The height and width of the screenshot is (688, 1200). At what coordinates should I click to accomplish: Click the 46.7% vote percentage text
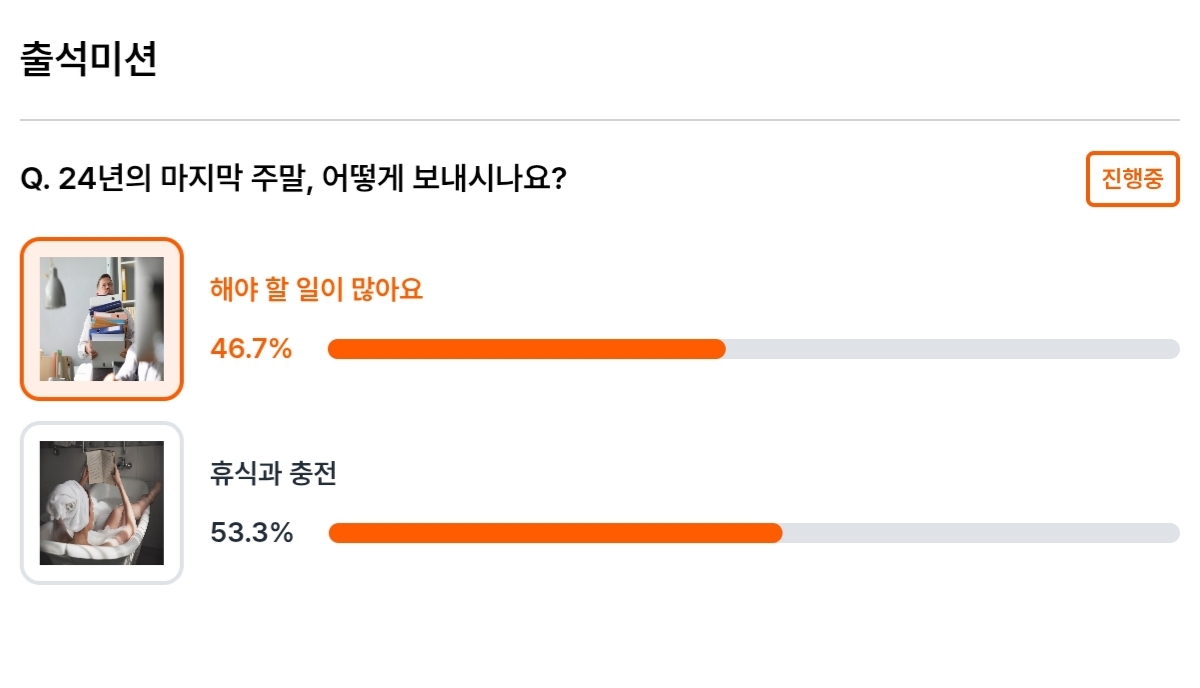251,349
